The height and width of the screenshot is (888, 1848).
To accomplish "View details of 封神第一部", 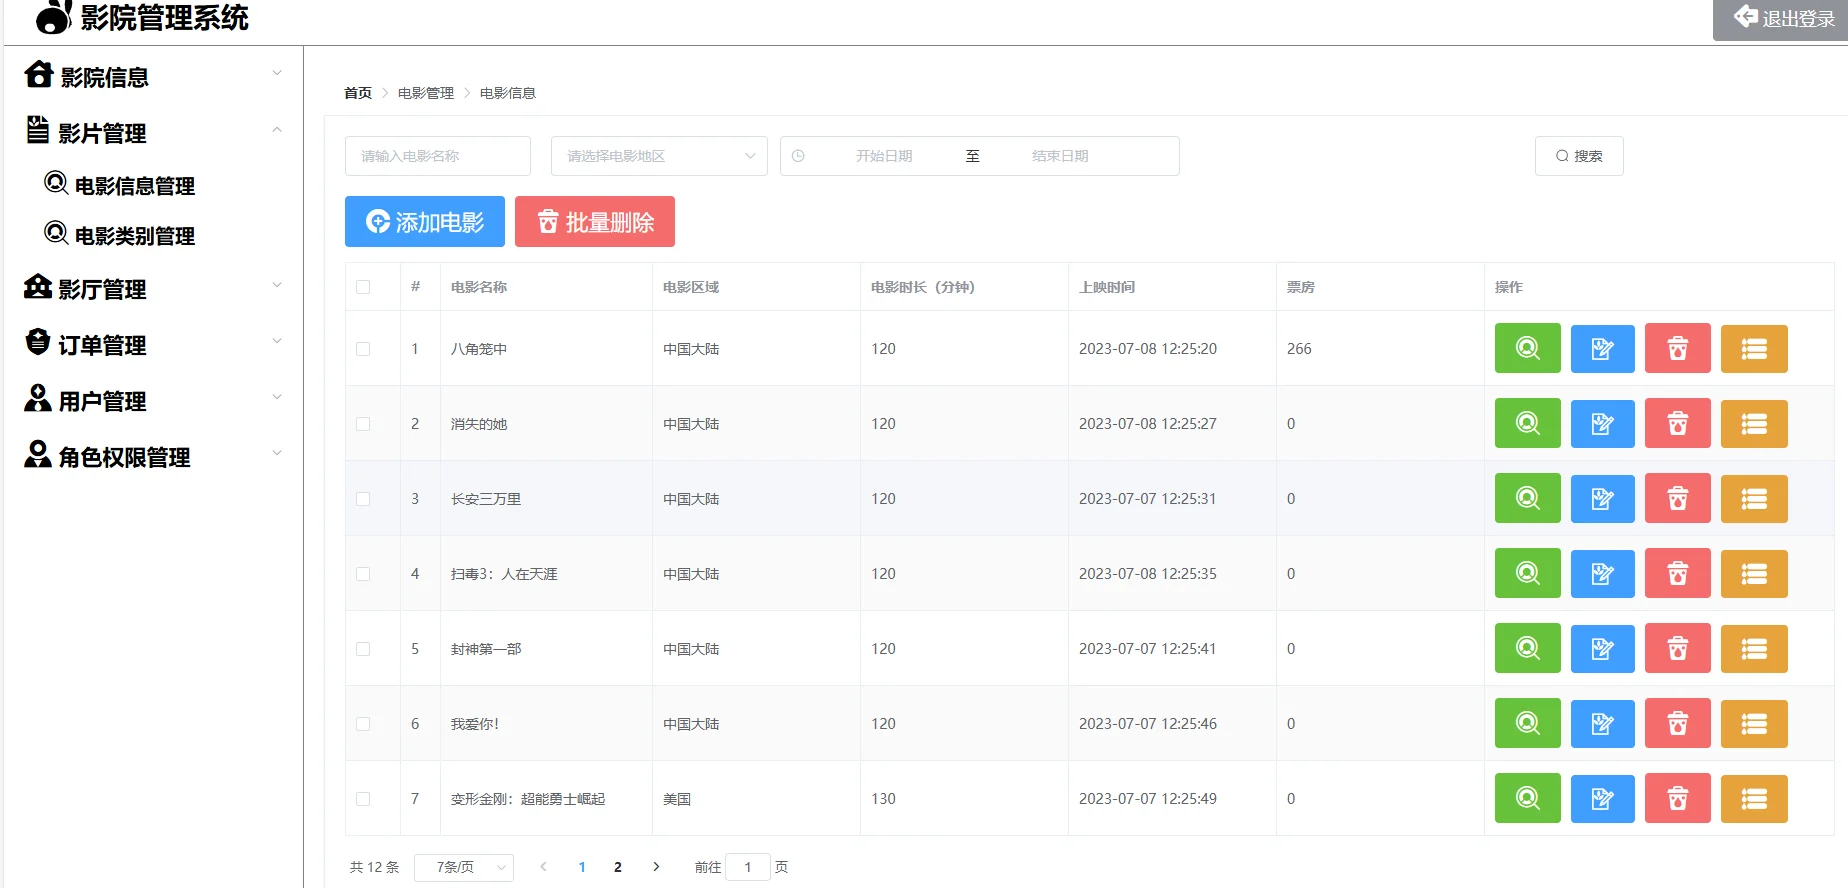I will pos(1527,648).
